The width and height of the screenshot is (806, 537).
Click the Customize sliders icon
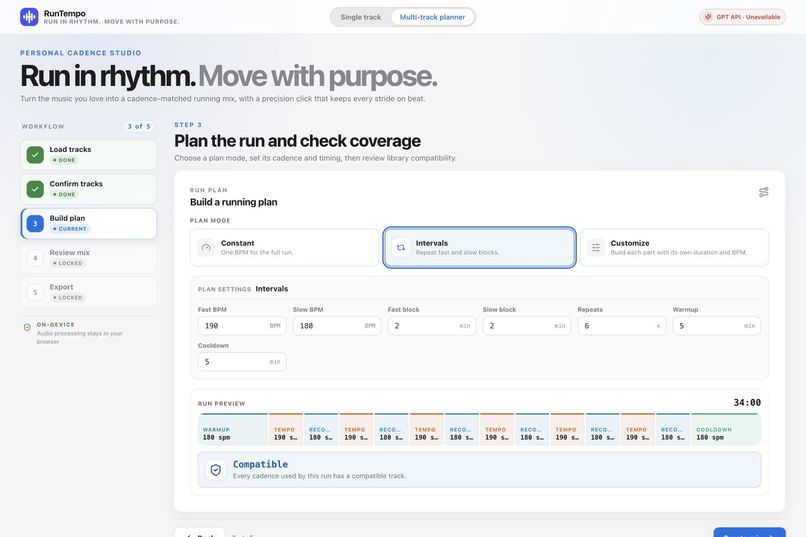pyautogui.click(x=596, y=248)
